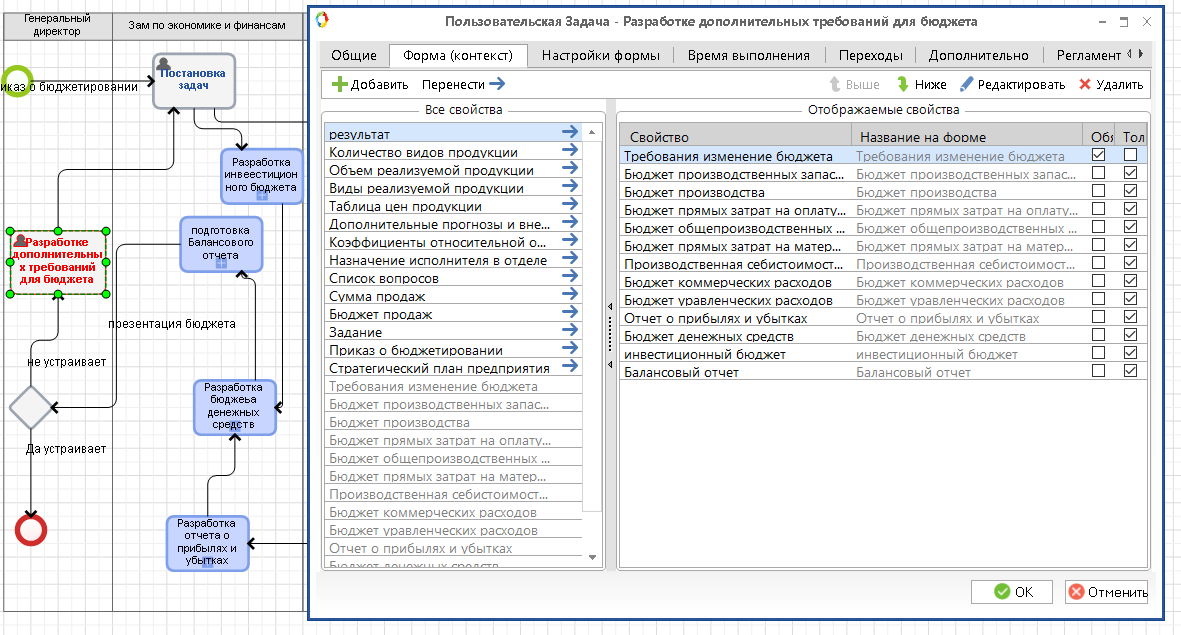Select Коэффициенты относительной in all properties list
This screenshot has width=1181, height=635.
pyautogui.click(x=454, y=242)
